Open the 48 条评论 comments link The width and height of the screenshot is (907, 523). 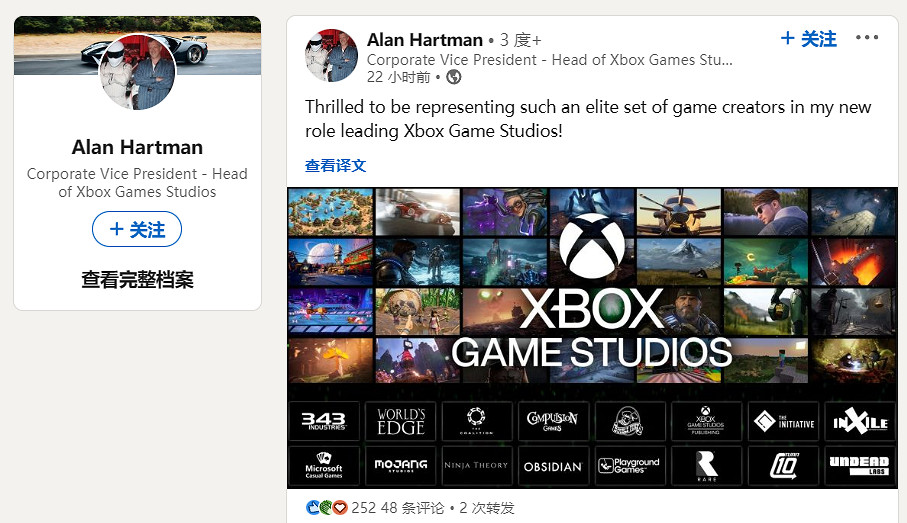[412, 508]
